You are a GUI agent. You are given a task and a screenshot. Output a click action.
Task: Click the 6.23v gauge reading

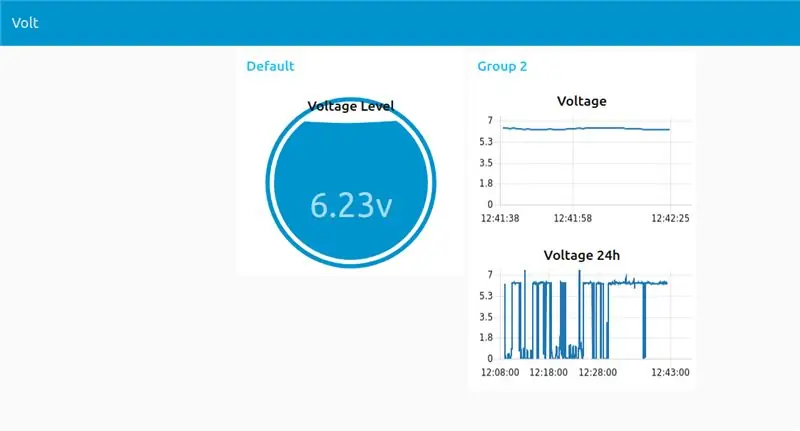coord(351,206)
